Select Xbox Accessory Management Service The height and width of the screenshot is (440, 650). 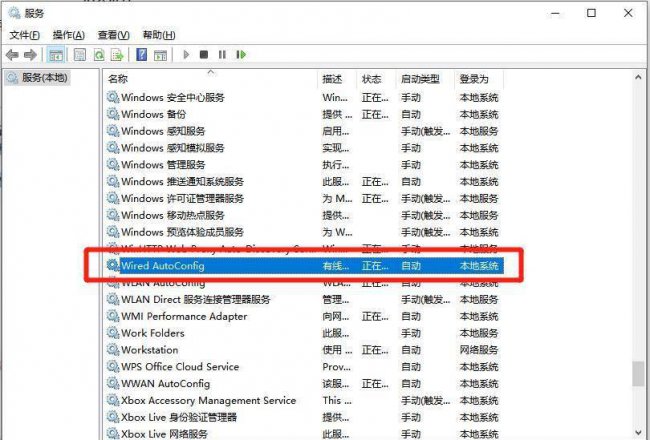(209, 400)
